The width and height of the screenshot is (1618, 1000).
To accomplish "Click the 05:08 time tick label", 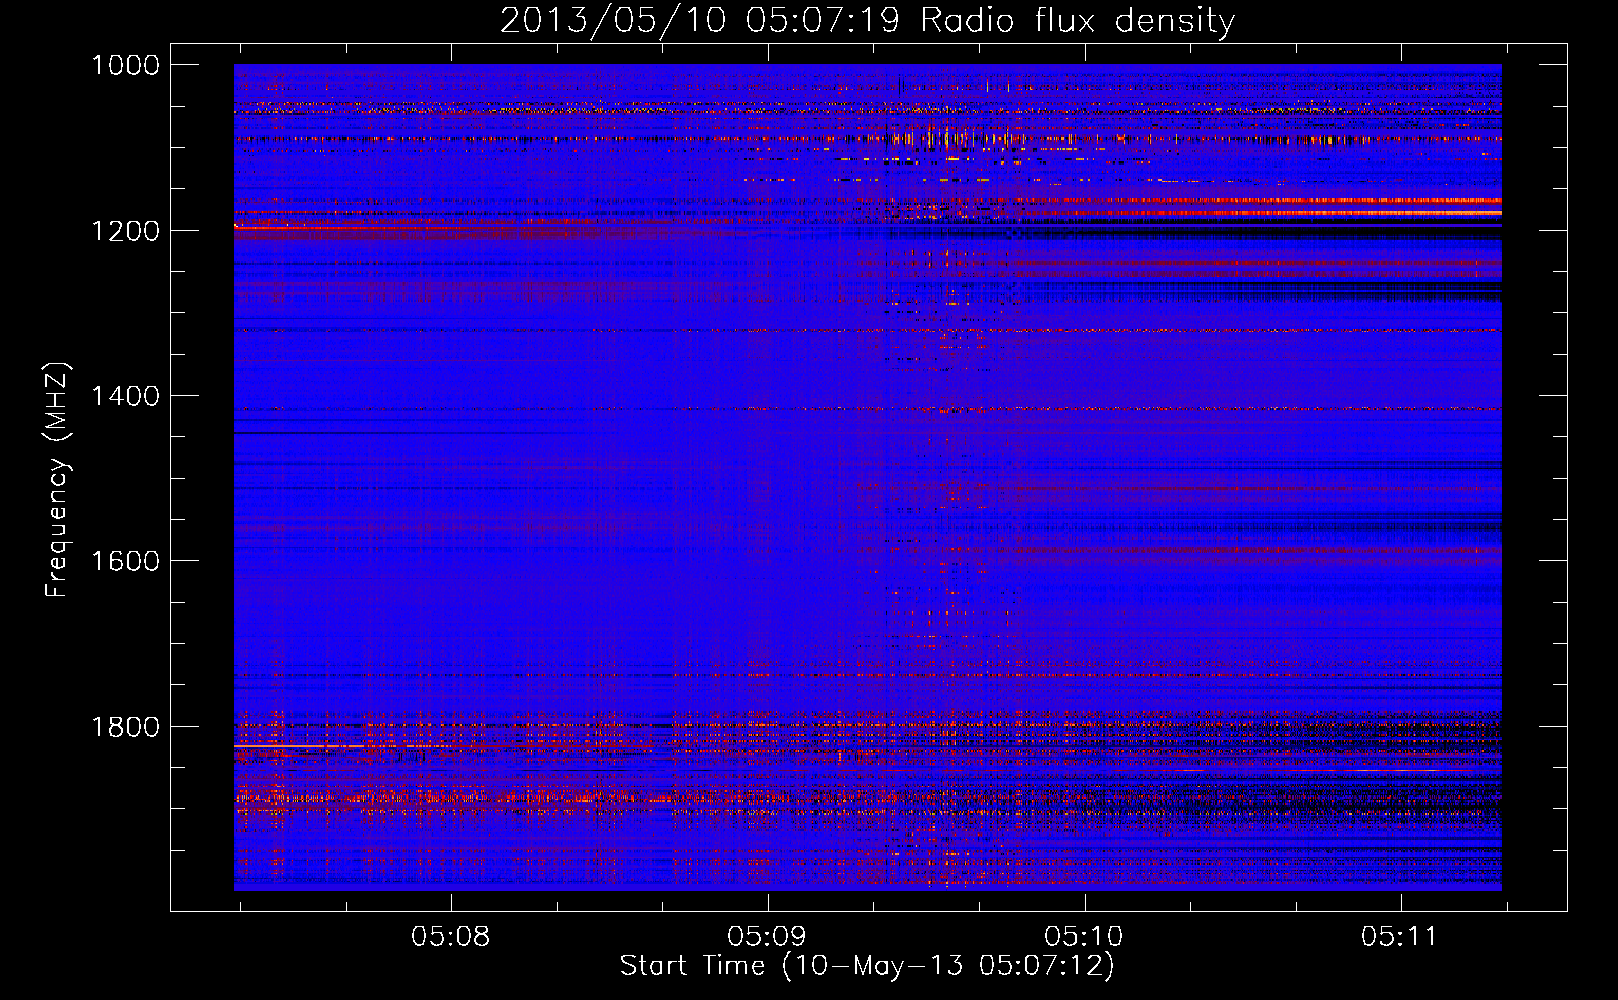I will (x=450, y=936).
